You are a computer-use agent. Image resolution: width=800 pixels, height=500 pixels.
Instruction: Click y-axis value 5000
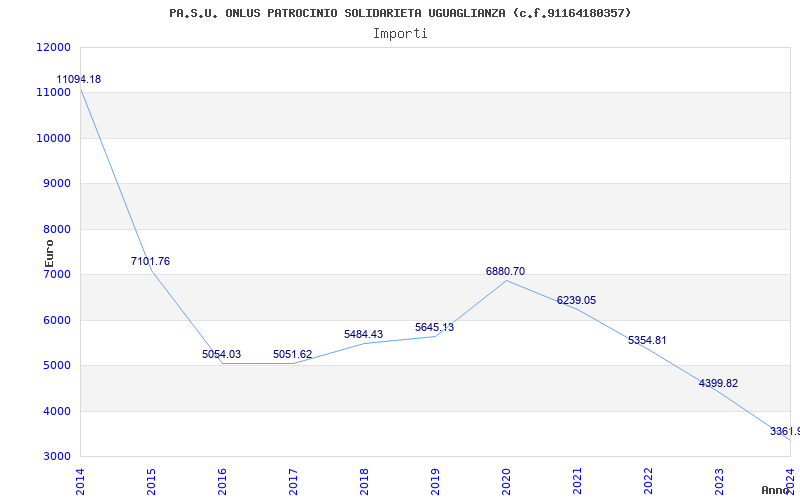point(56,366)
